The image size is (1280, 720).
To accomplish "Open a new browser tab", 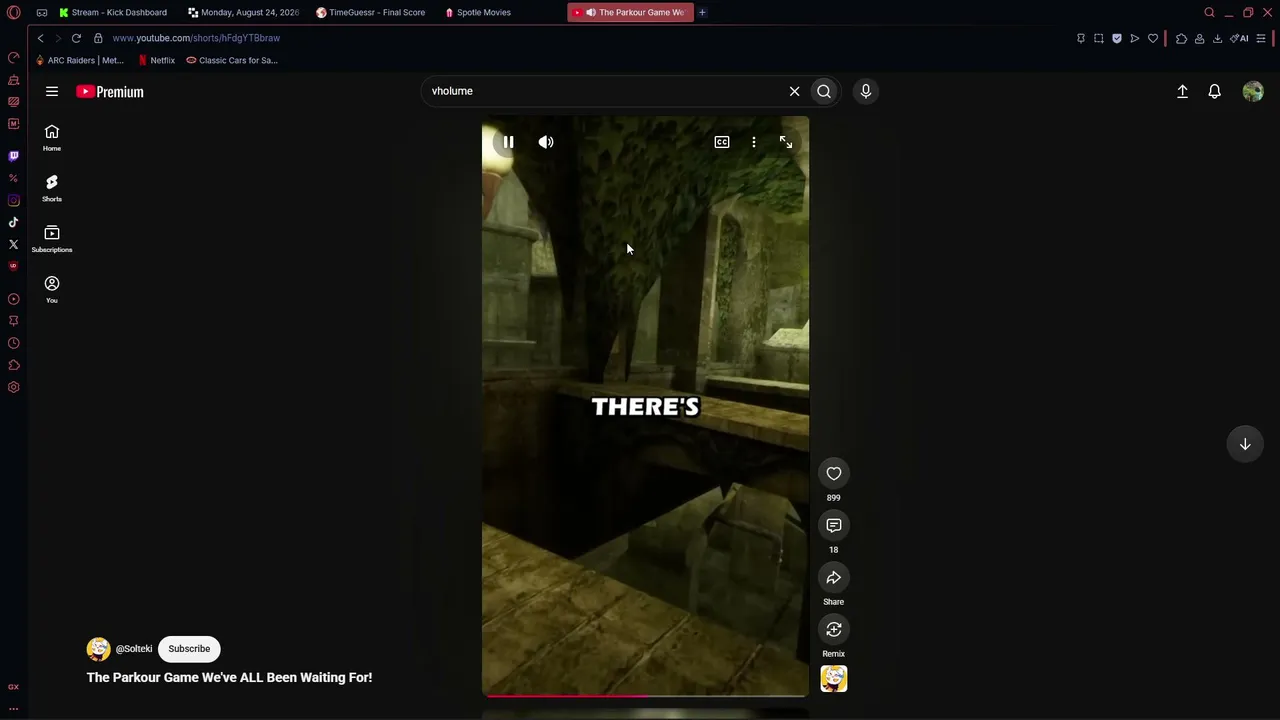I will coord(702,12).
